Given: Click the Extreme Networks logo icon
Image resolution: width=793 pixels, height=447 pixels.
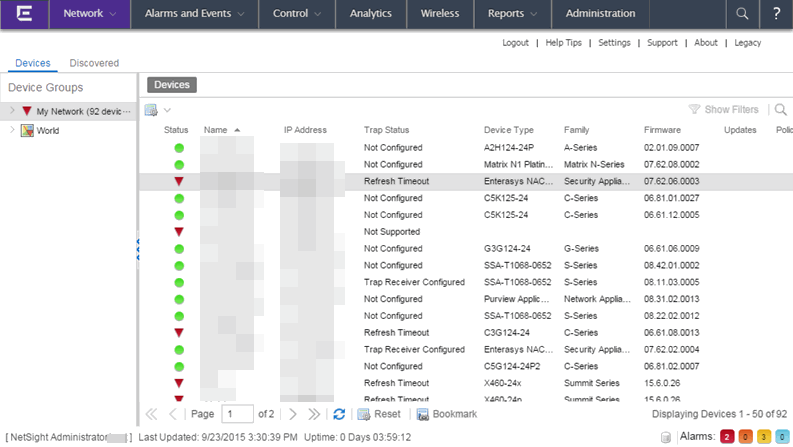Looking at the screenshot, I should point(24,14).
